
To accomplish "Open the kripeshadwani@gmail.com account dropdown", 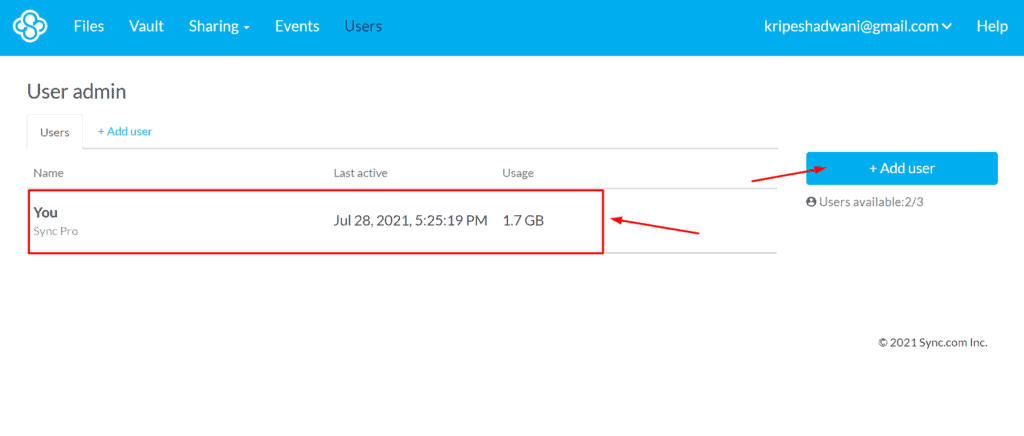I will [857, 27].
